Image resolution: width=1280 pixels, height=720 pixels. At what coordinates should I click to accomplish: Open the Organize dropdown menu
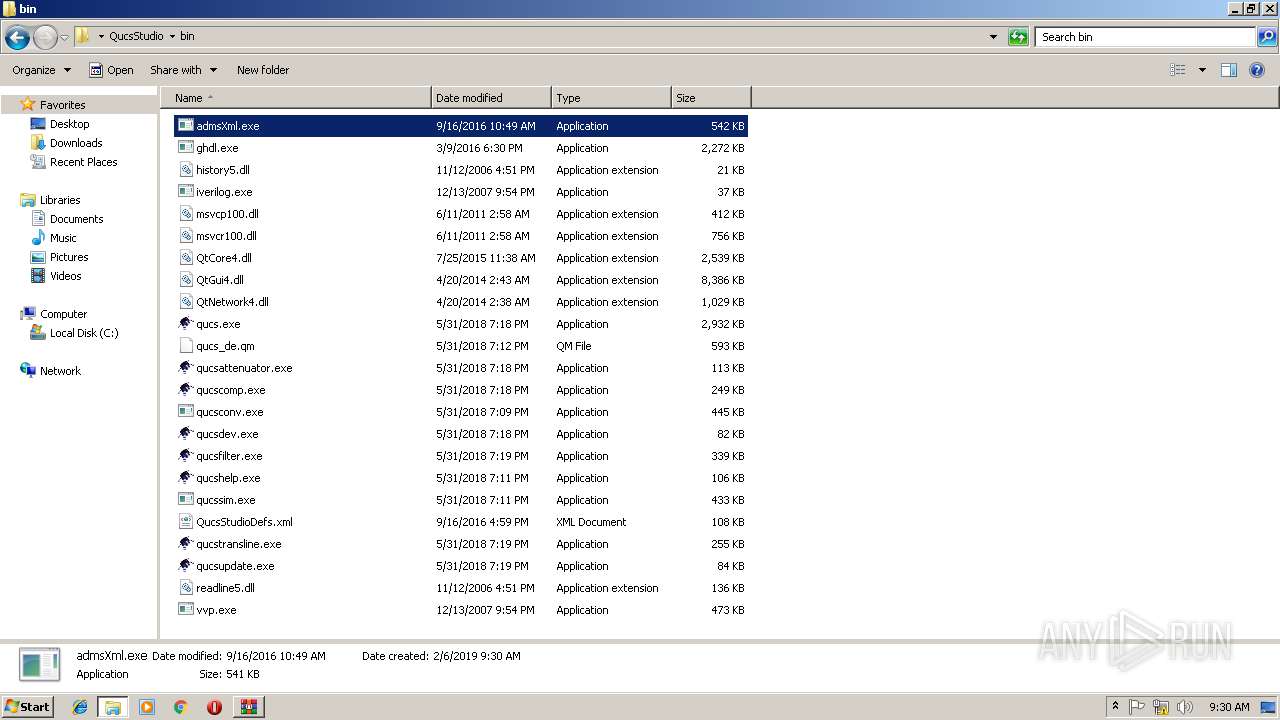pyautogui.click(x=42, y=70)
